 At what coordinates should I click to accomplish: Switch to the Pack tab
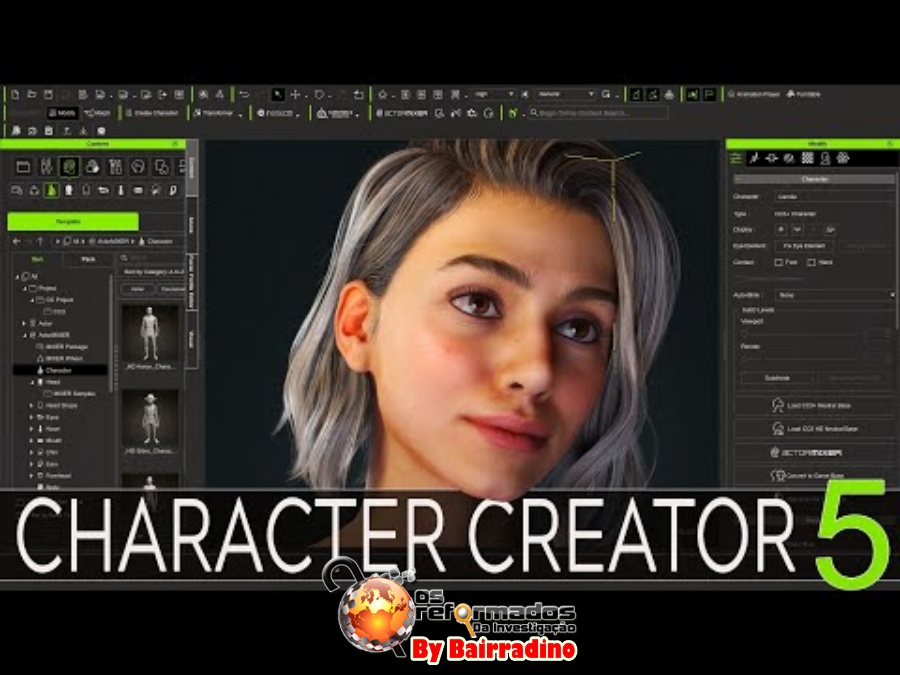click(87, 260)
